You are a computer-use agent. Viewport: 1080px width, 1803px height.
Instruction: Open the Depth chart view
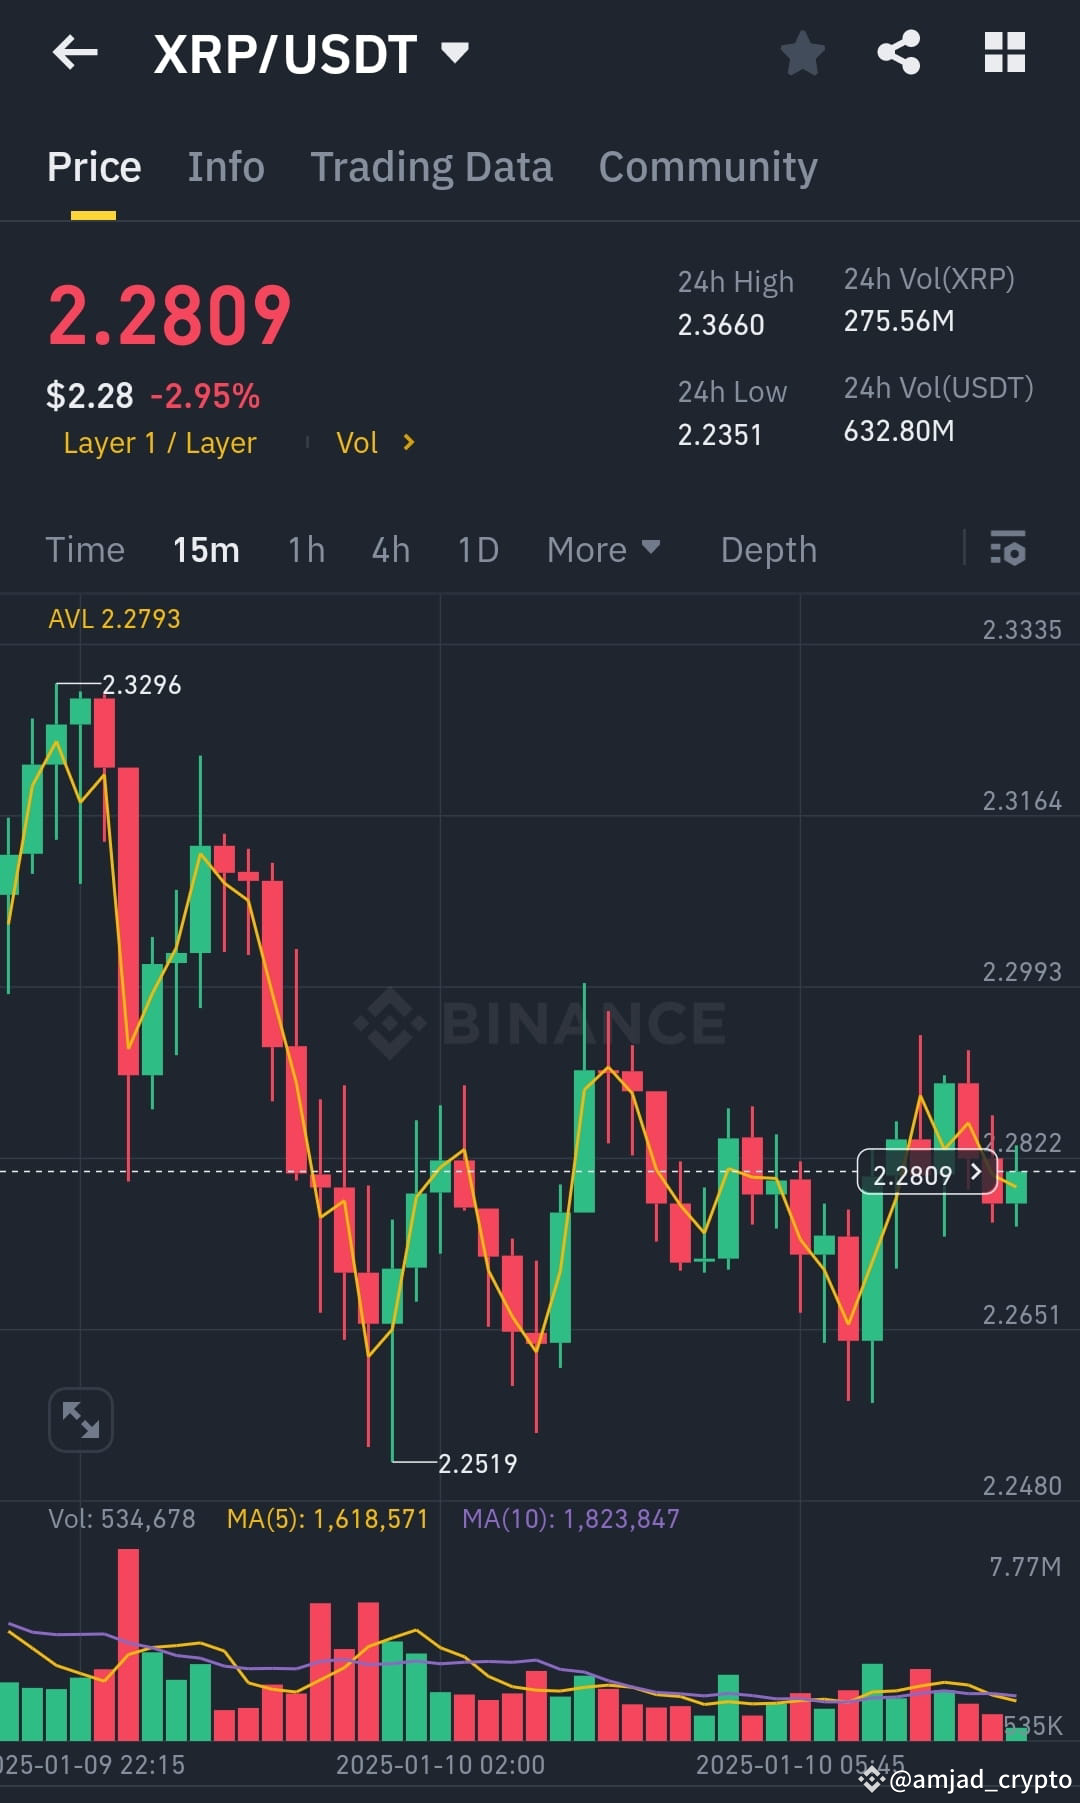point(769,550)
